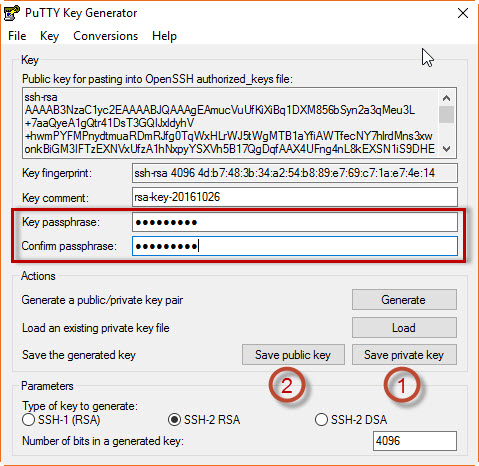Click the number of bits field

click(415, 441)
